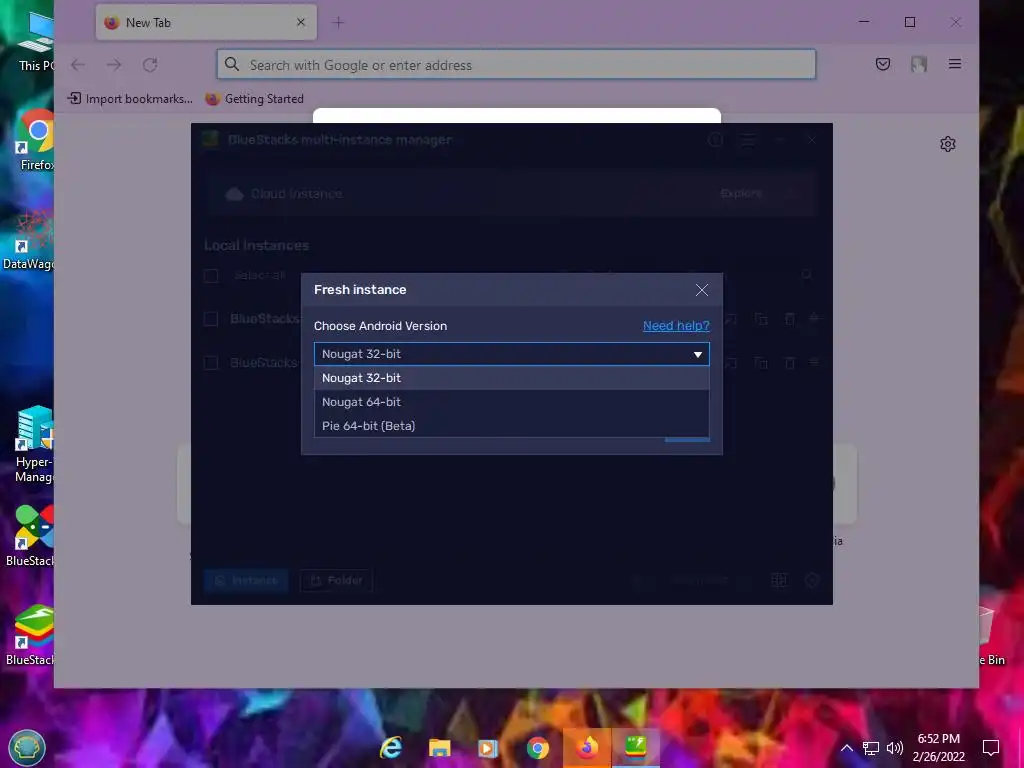Open Getting Started bookmark
The width and height of the screenshot is (1024, 768).
pos(254,99)
